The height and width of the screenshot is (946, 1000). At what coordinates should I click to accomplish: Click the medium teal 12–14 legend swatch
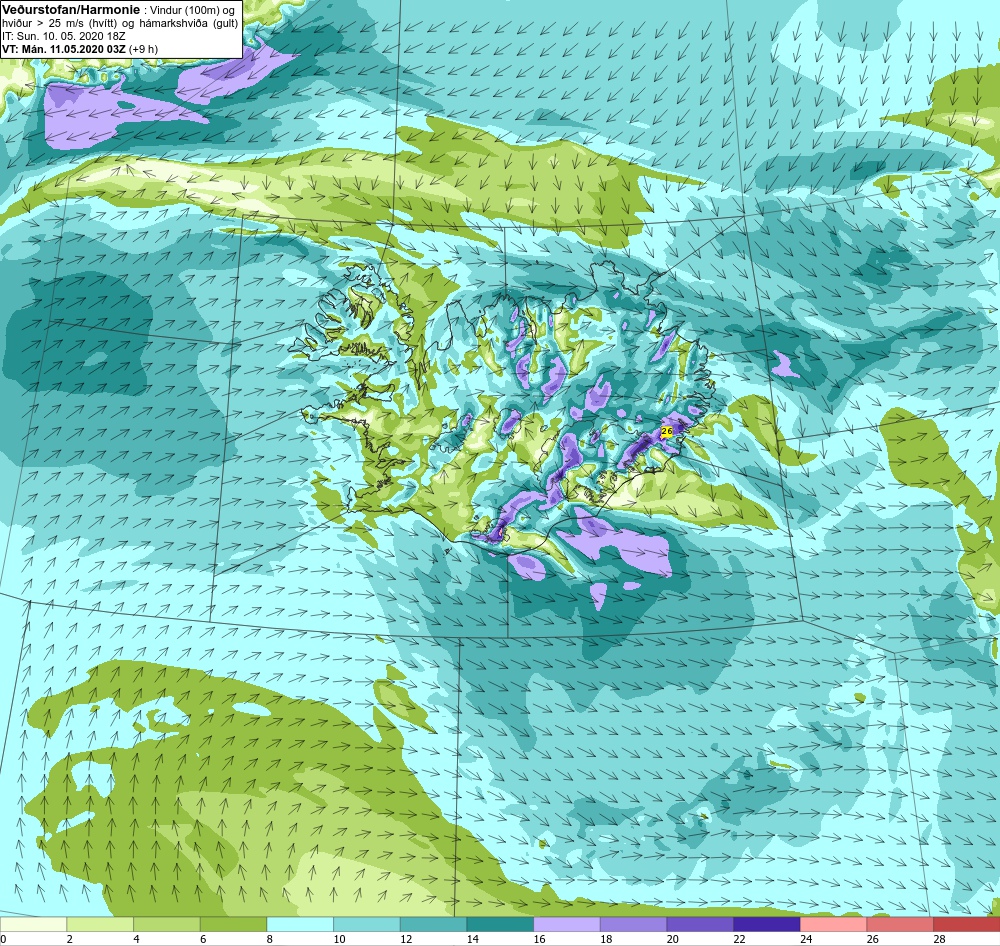point(433,924)
